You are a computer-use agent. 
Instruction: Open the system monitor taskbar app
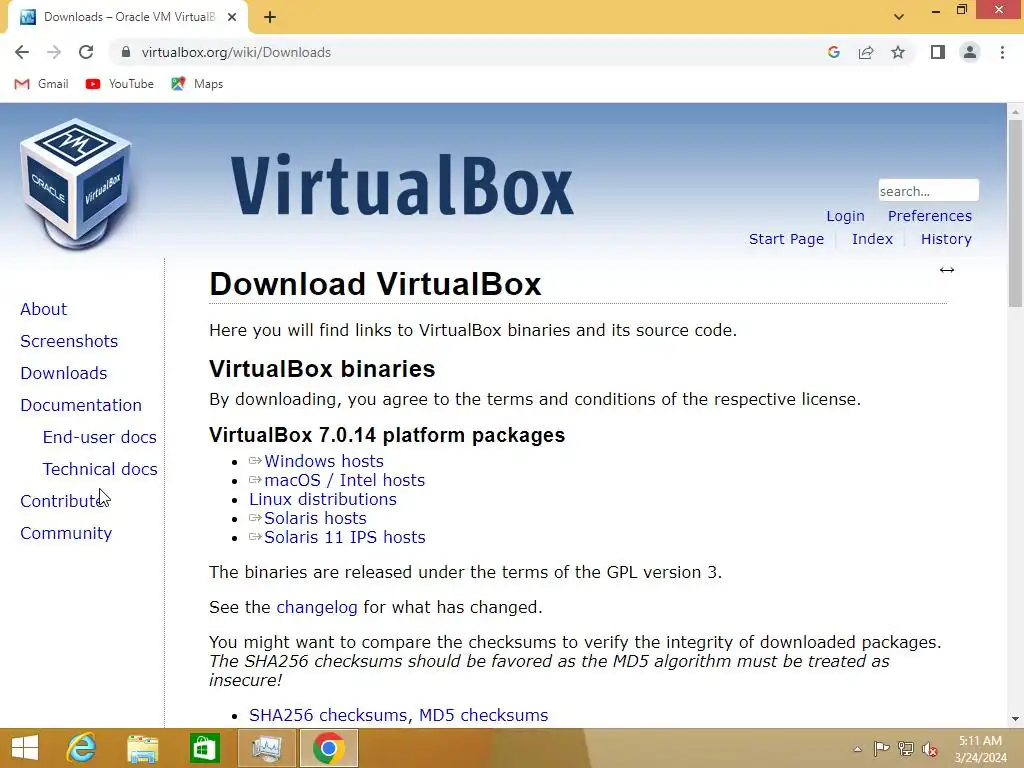pos(266,748)
